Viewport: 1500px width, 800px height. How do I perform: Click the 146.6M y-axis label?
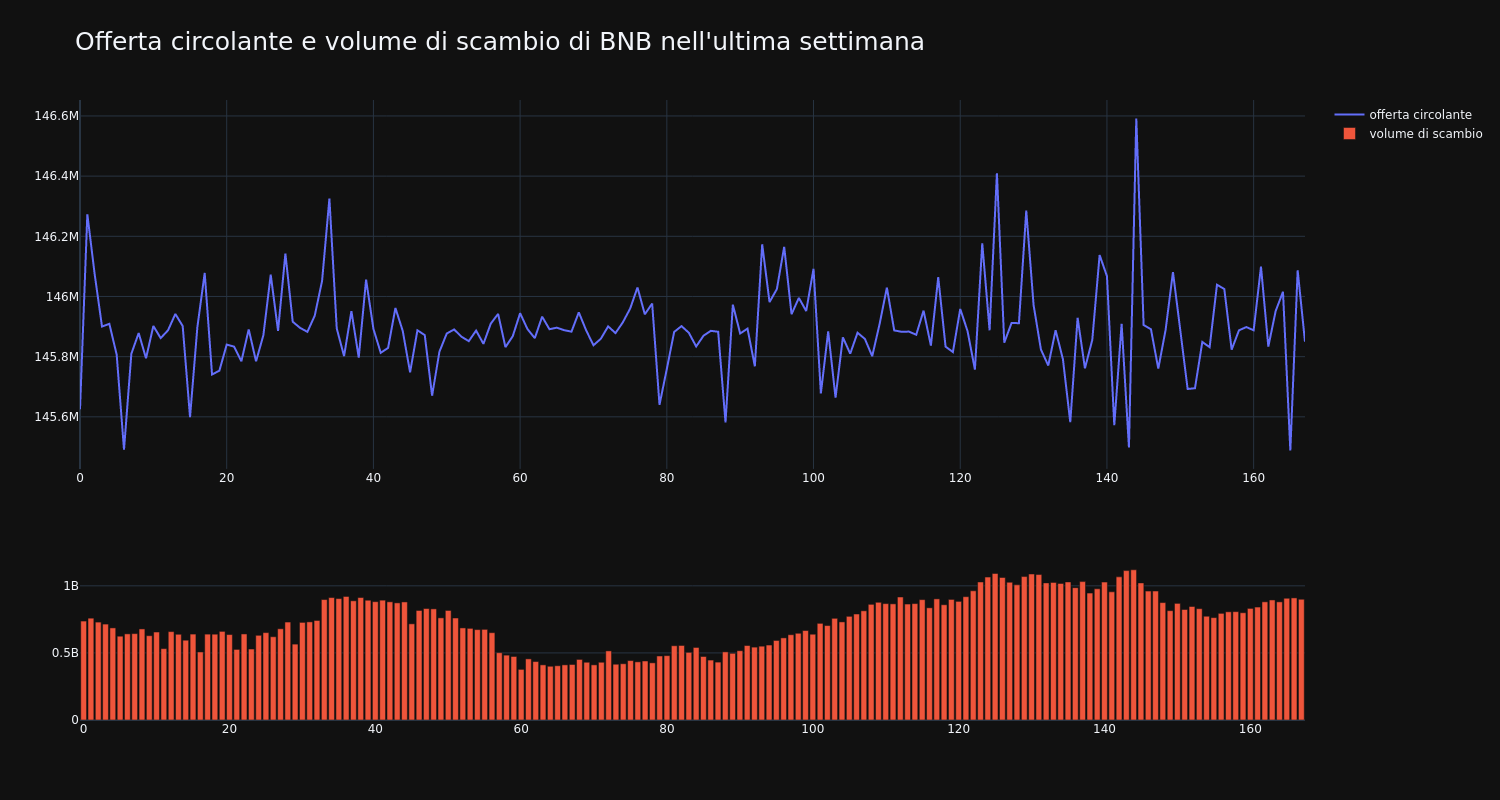pyautogui.click(x=56, y=116)
